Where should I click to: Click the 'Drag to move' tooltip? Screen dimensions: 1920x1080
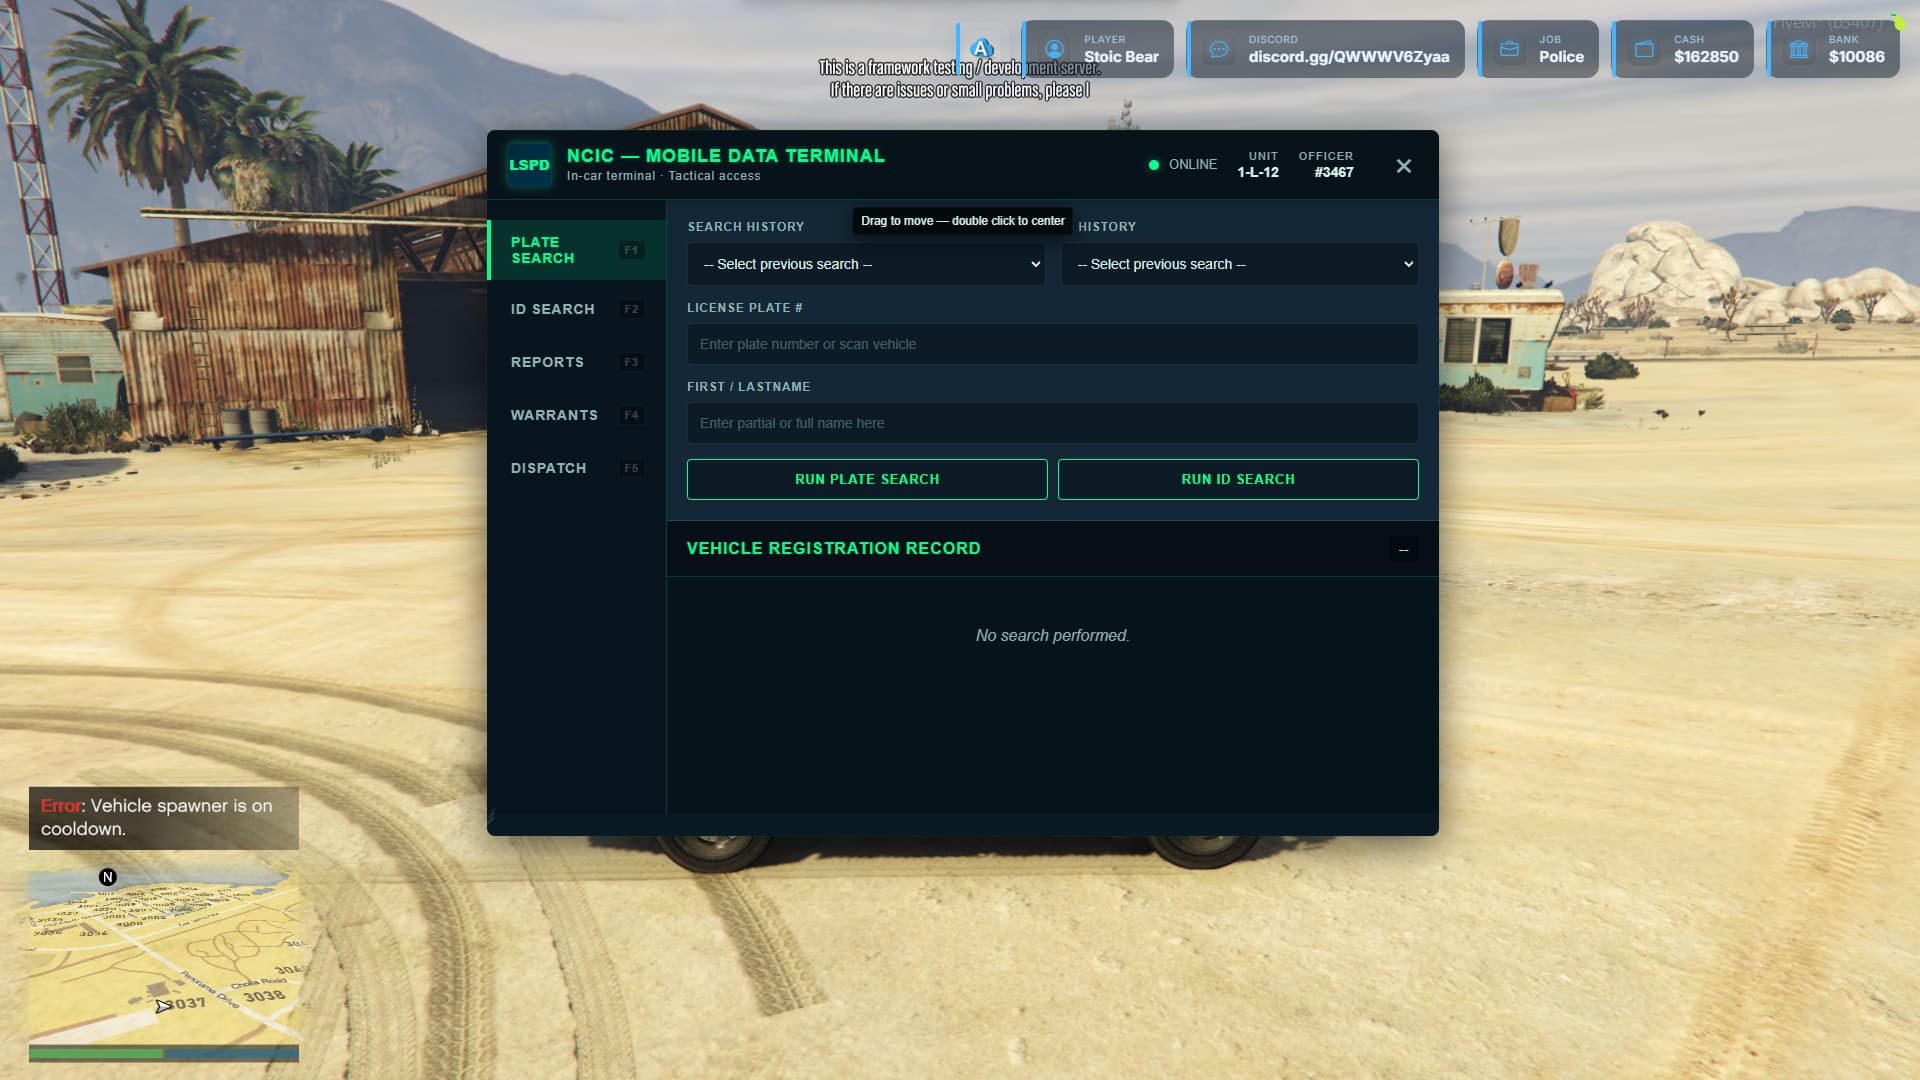tap(963, 221)
